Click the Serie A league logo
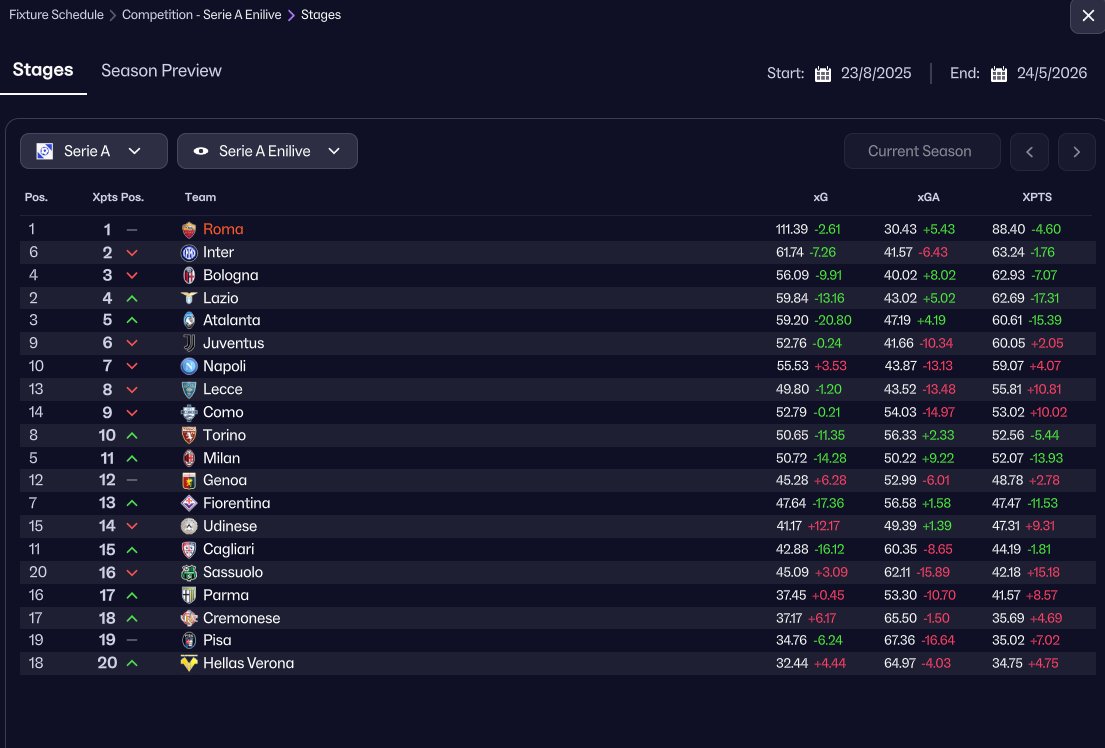The image size is (1105, 748). tap(44, 152)
